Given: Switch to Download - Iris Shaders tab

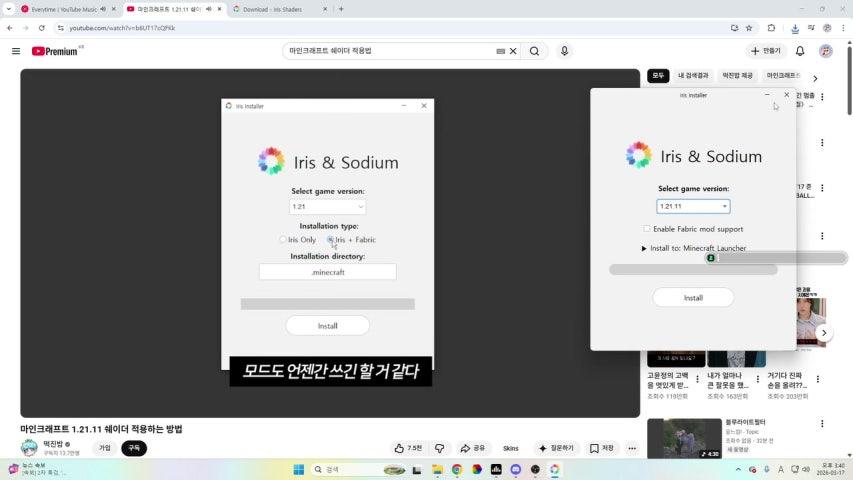Looking at the screenshot, I should 272,9.
